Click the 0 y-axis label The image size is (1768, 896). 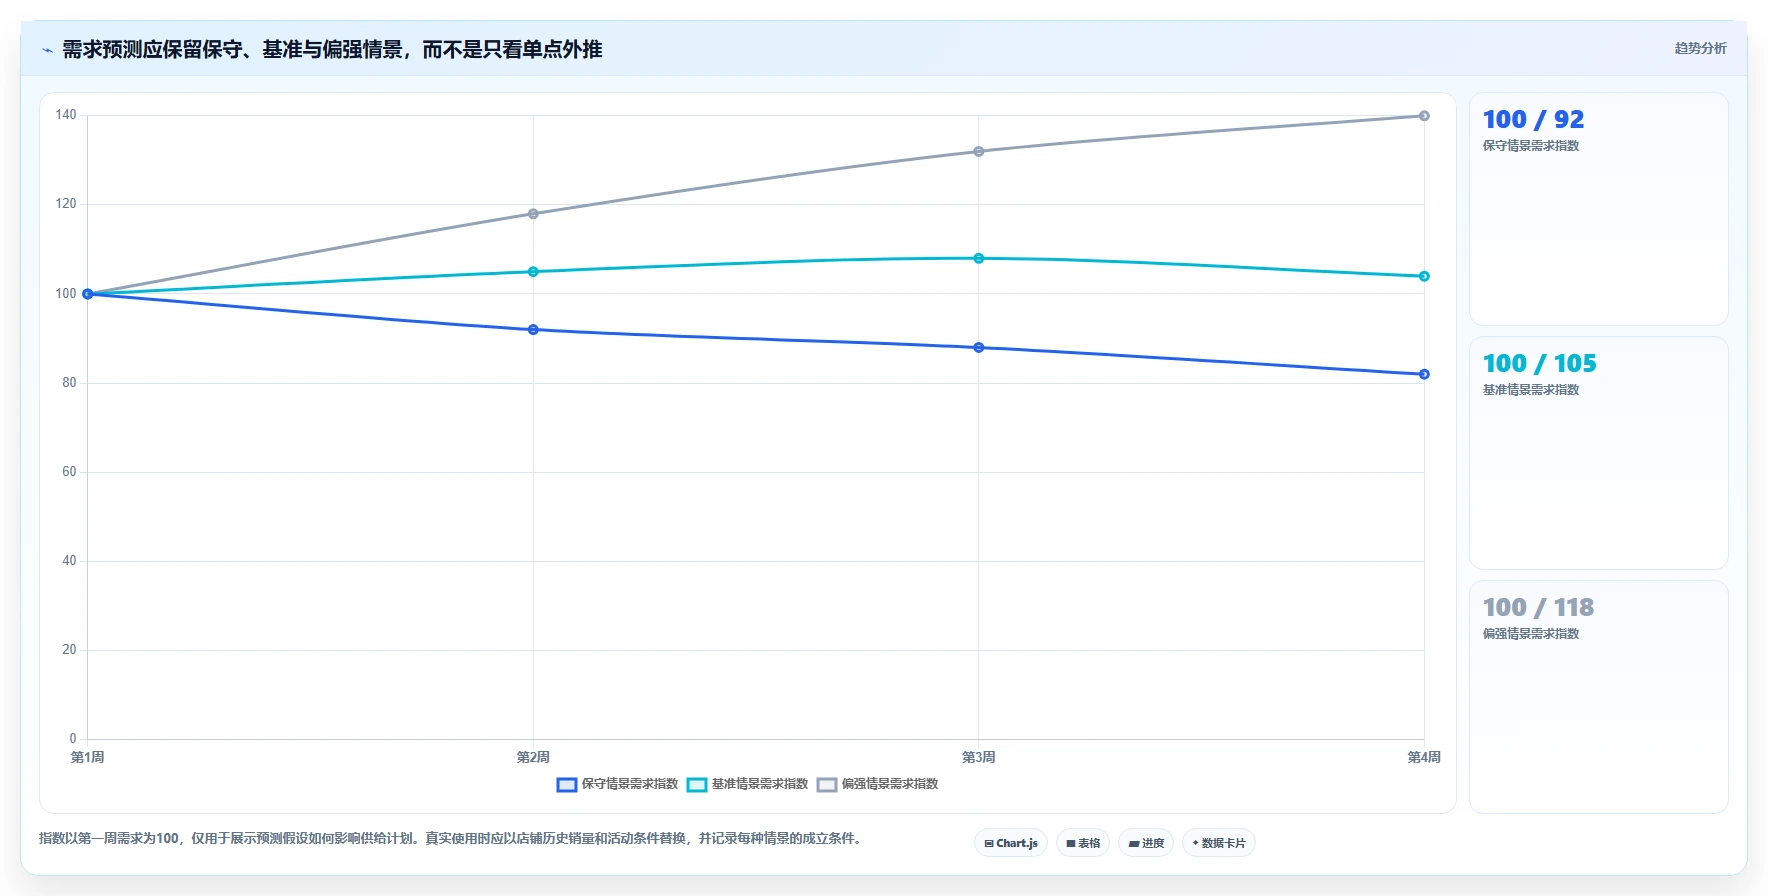click(73, 738)
